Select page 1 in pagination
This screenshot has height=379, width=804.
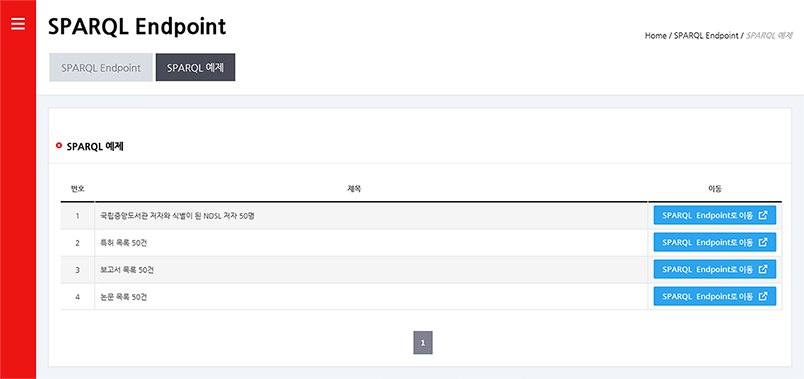click(423, 343)
